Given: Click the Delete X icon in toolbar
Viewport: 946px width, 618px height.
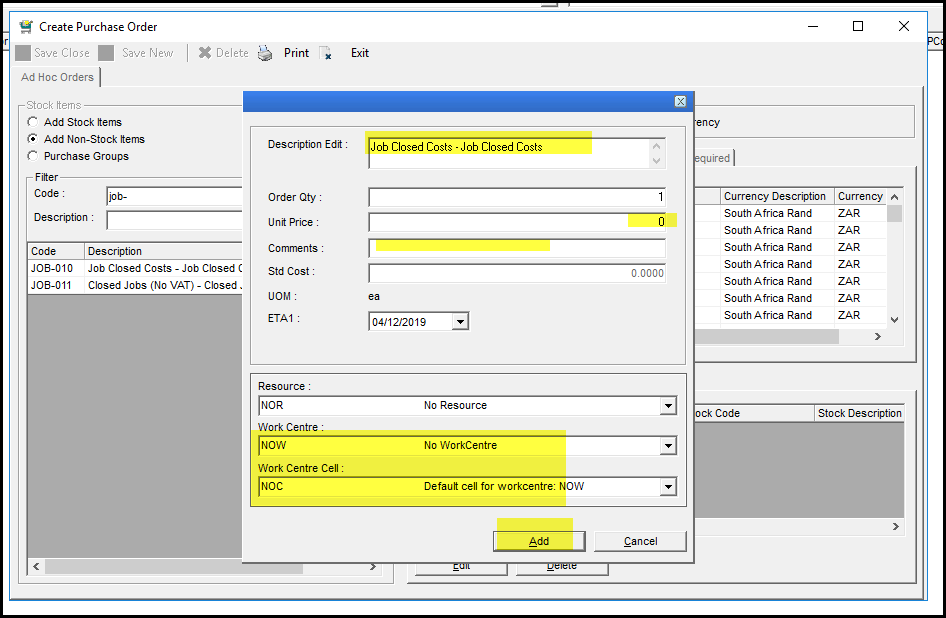Looking at the screenshot, I should pyautogui.click(x=205, y=53).
